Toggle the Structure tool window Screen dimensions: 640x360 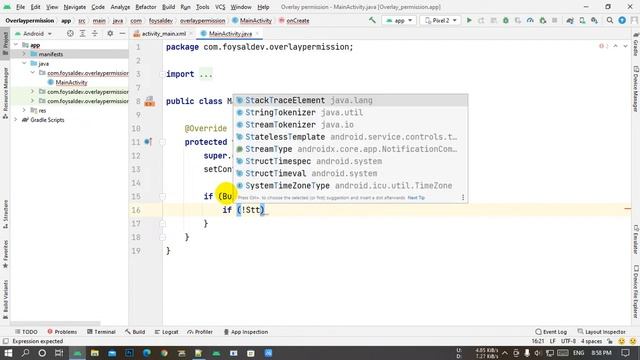(x=5, y=213)
